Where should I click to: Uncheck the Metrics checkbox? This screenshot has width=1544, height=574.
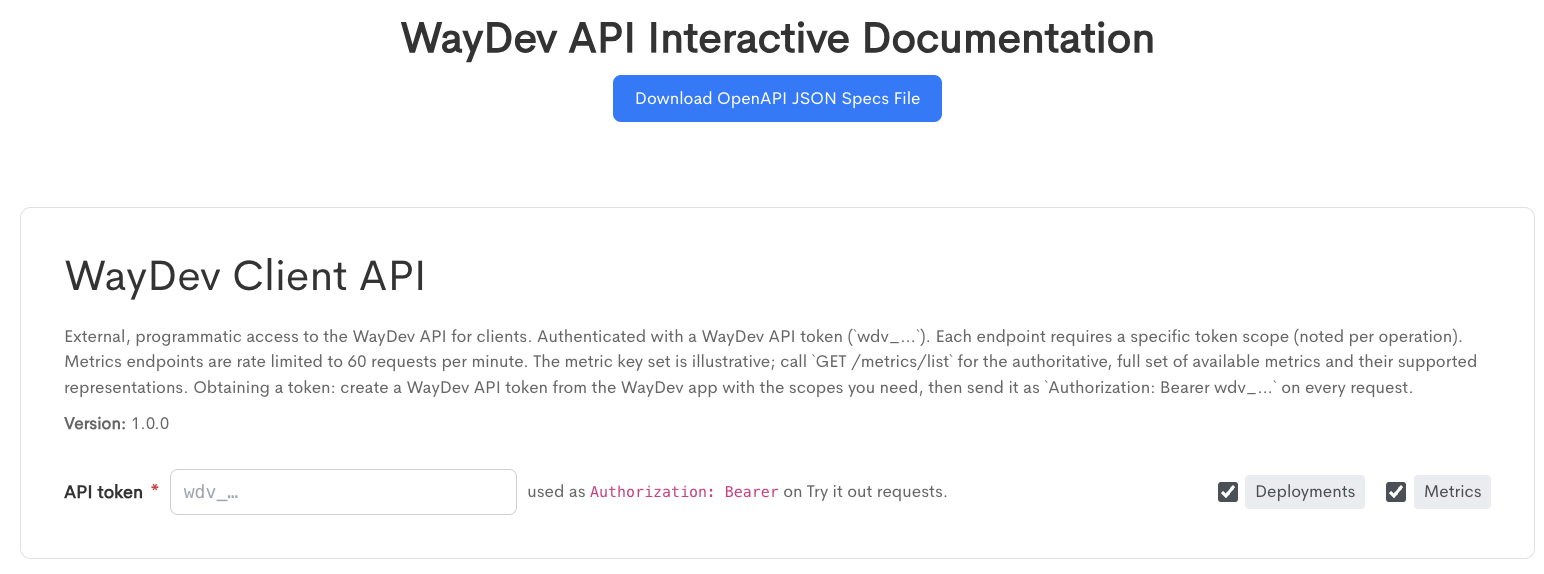[x=1396, y=492]
